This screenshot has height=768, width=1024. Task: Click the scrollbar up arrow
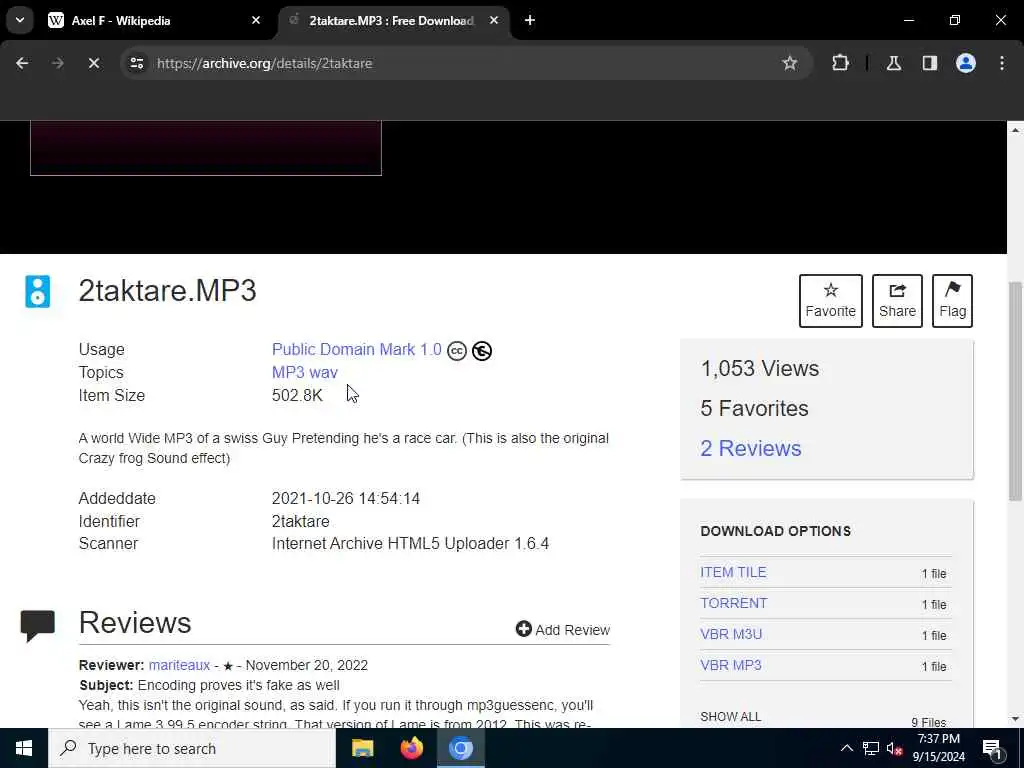[x=1016, y=130]
